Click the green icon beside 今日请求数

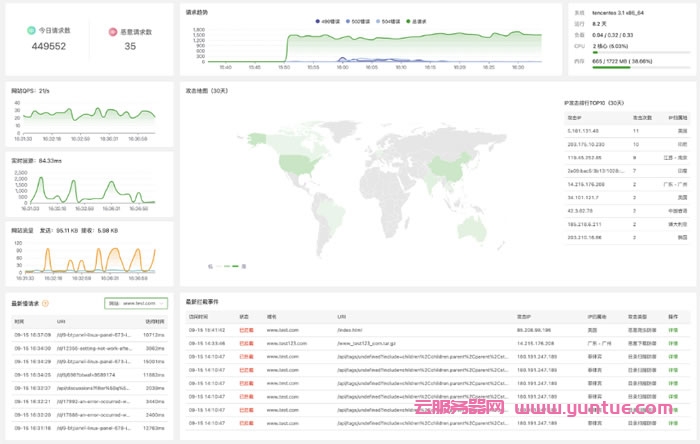coord(35,32)
